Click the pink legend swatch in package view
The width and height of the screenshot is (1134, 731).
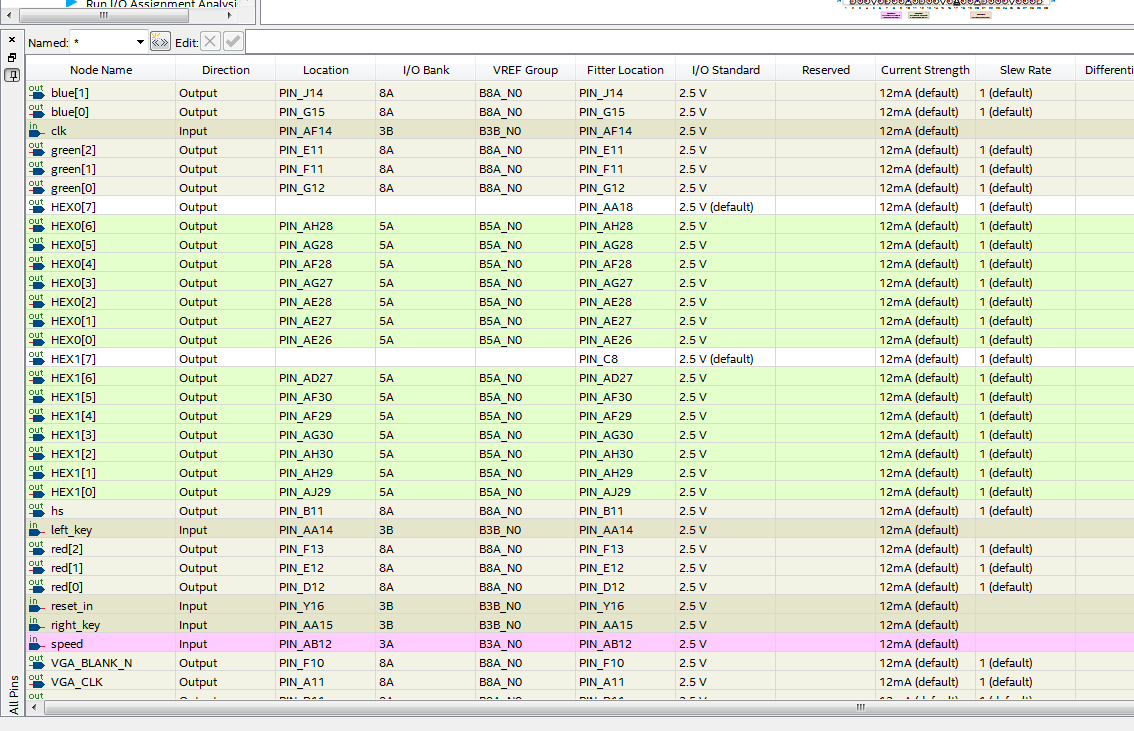[x=891, y=15]
